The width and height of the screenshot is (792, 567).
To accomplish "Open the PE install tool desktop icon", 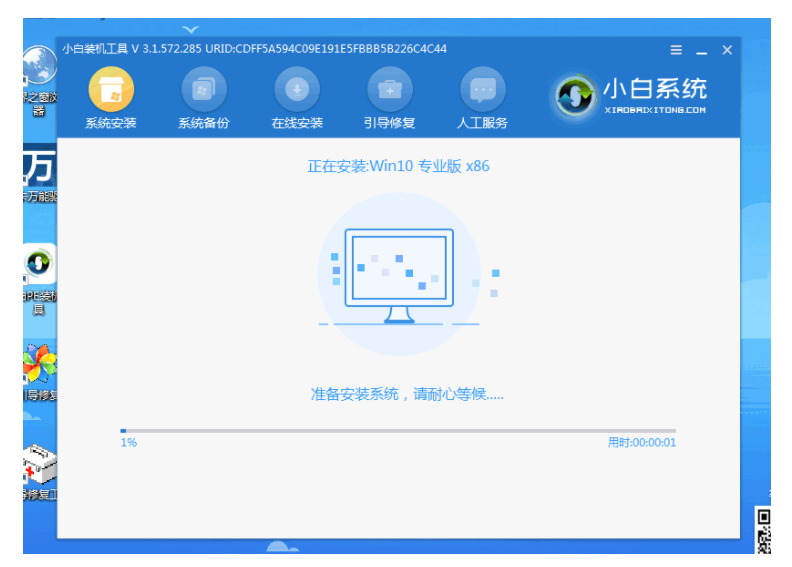I will pyautogui.click(x=39, y=264).
